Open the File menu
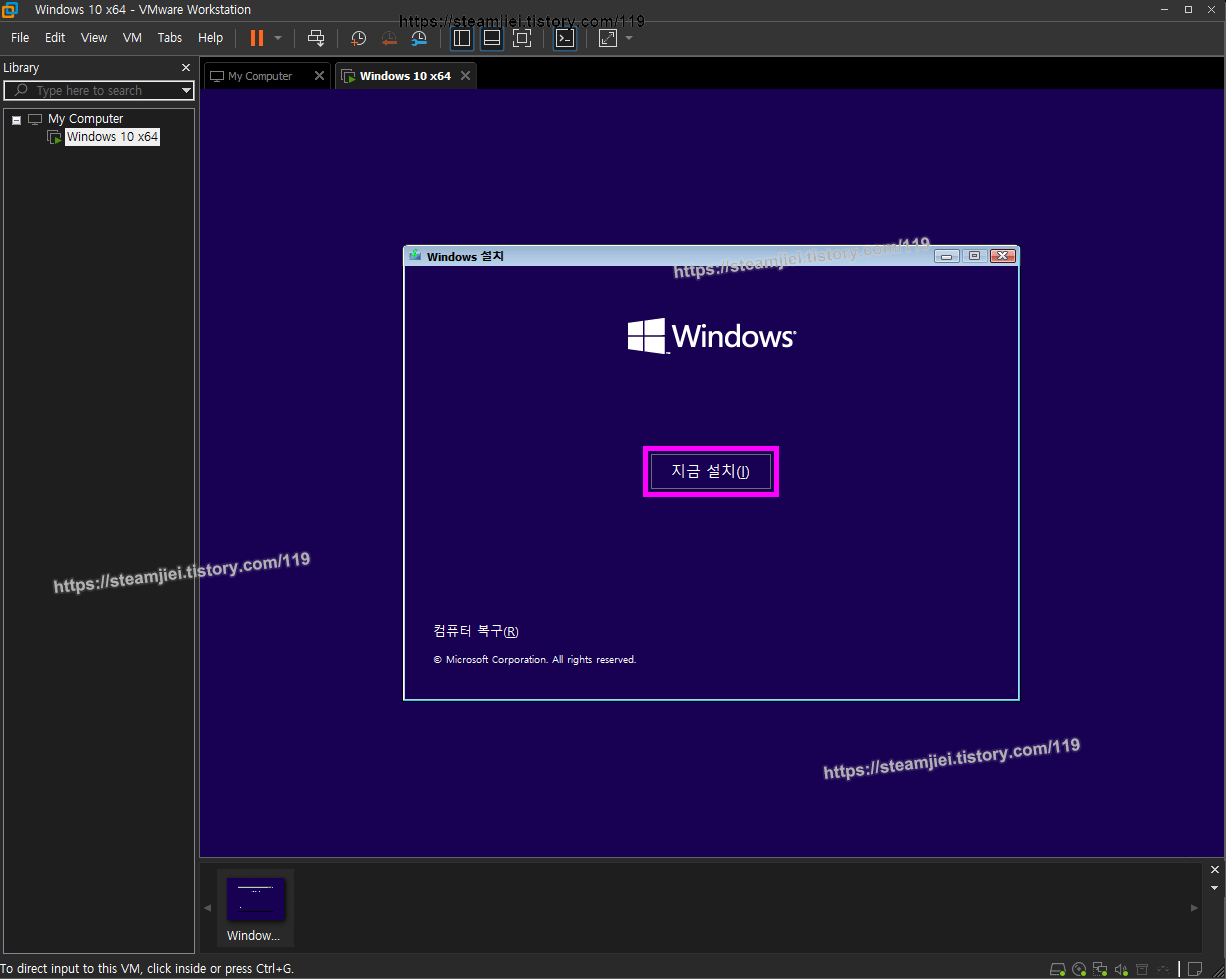 coord(20,38)
